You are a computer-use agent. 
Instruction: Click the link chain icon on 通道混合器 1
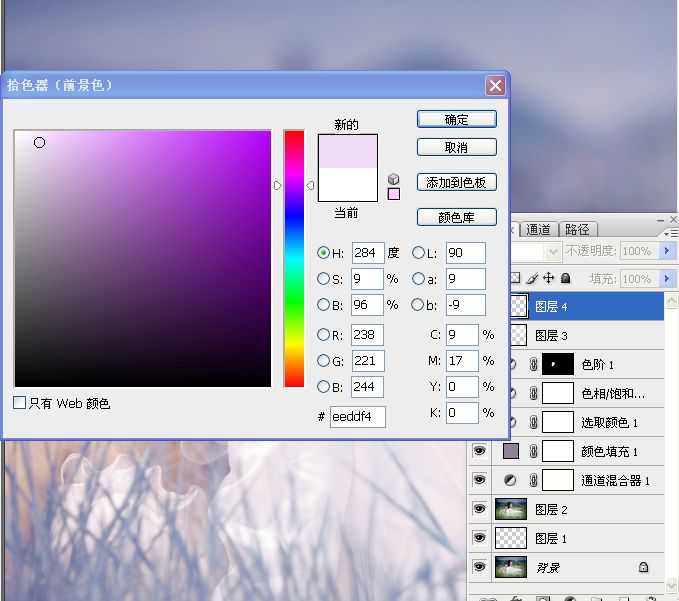coord(534,480)
